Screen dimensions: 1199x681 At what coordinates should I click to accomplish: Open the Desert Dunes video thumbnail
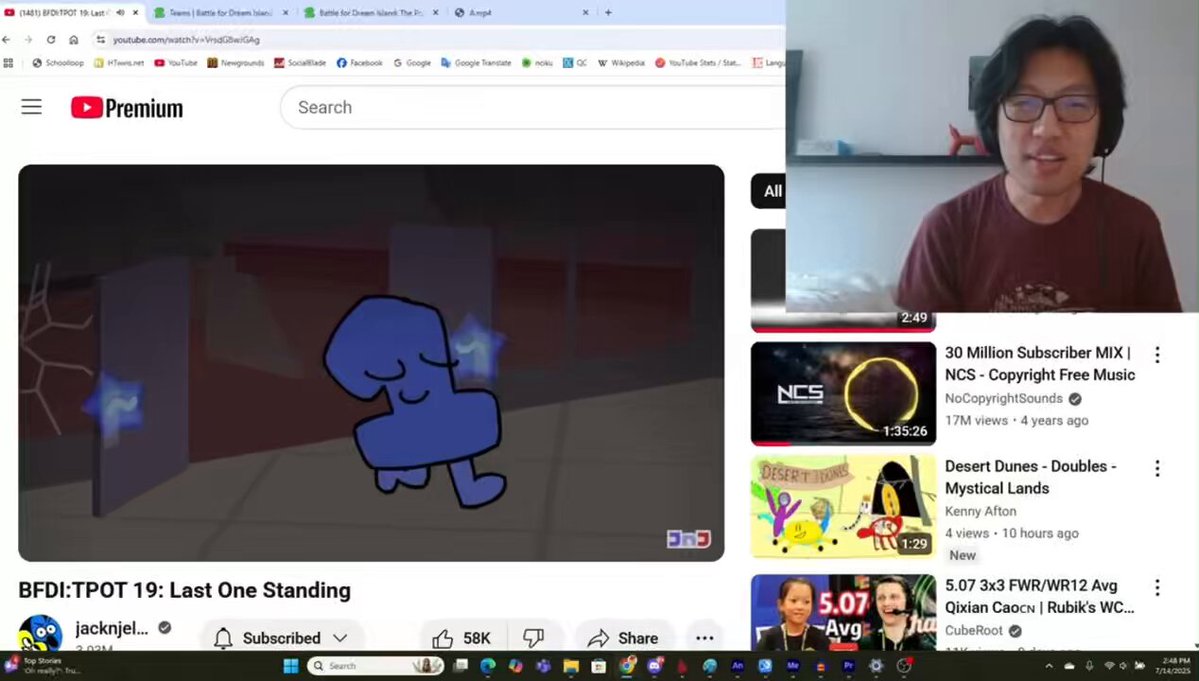pyautogui.click(x=843, y=507)
